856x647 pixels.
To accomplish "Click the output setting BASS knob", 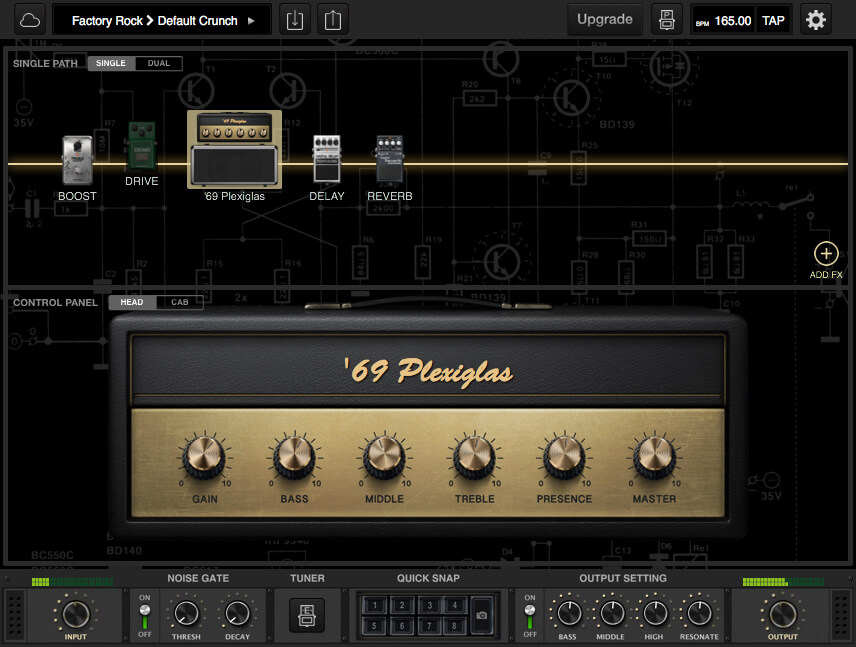I will tap(568, 613).
